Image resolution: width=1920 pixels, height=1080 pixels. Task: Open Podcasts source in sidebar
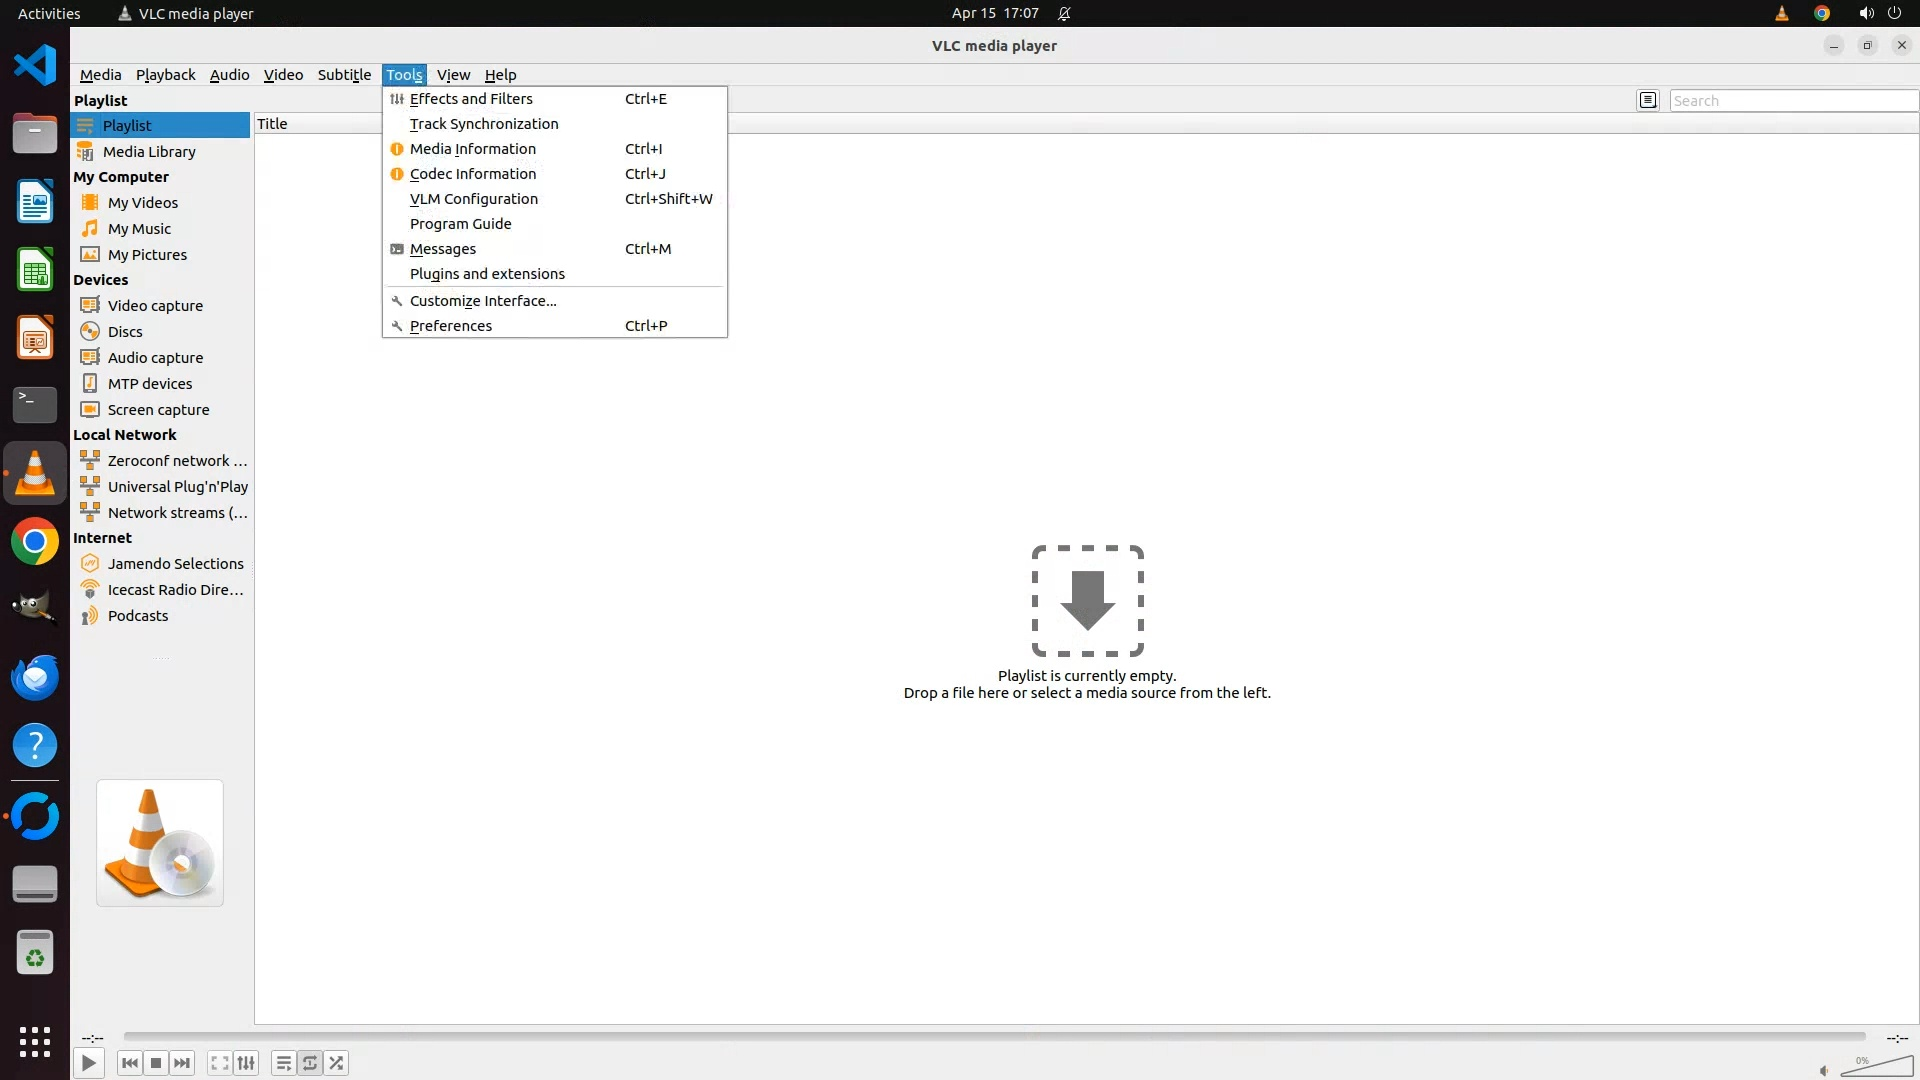pos(138,616)
